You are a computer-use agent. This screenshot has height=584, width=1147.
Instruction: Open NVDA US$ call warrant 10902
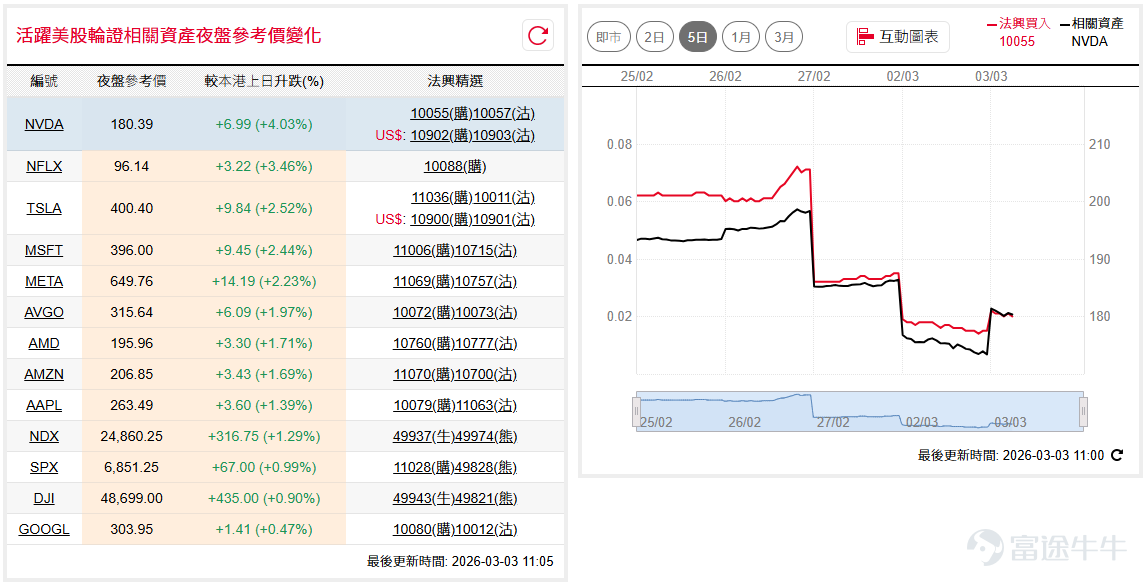[442, 135]
